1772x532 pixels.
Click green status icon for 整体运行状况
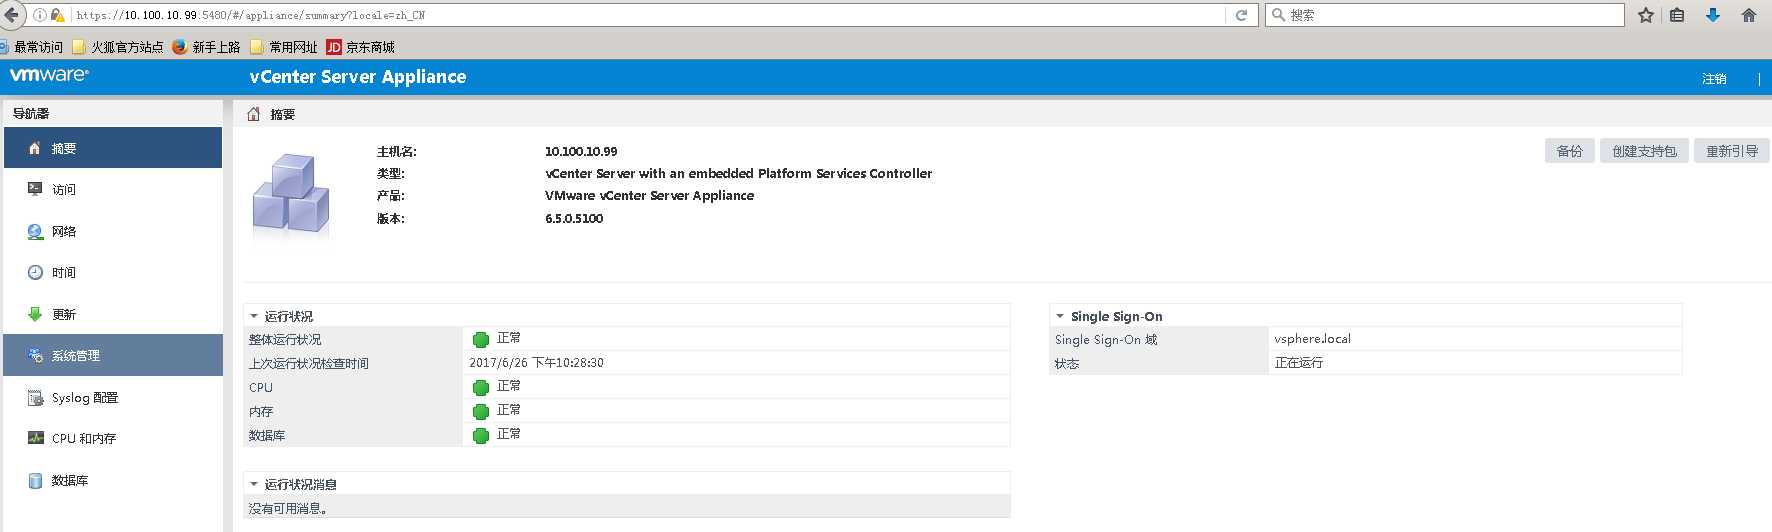coord(480,339)
